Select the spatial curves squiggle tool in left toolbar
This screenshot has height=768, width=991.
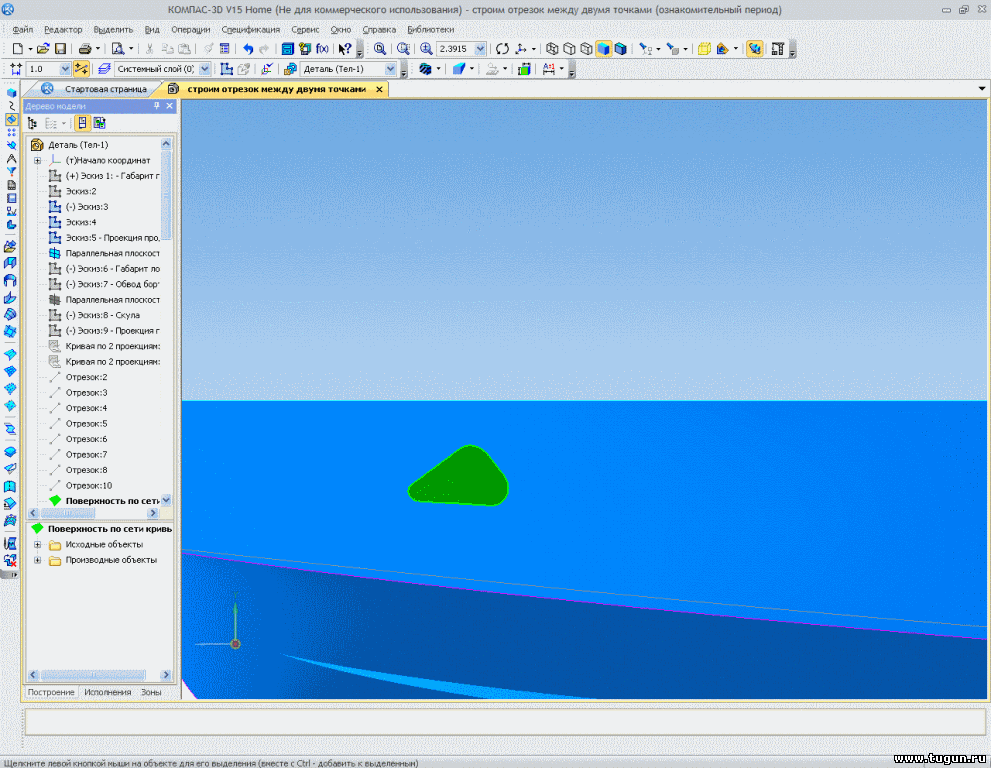click(x=11, y=106)
